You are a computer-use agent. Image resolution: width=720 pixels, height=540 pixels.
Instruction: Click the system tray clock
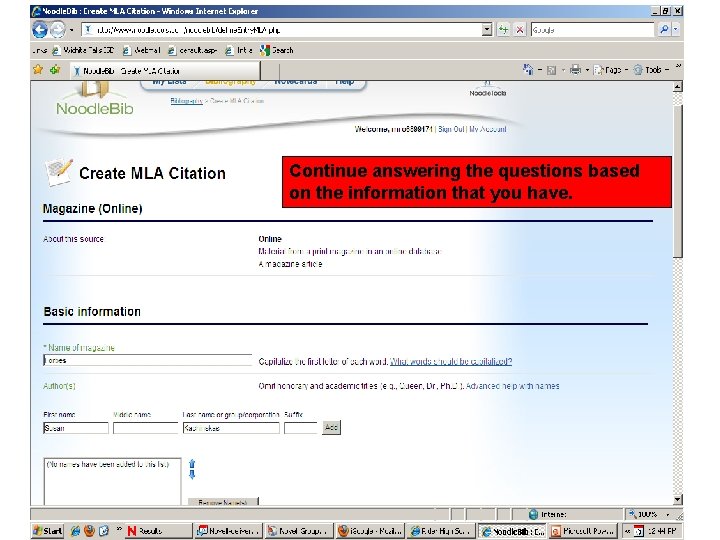[662, 531]
